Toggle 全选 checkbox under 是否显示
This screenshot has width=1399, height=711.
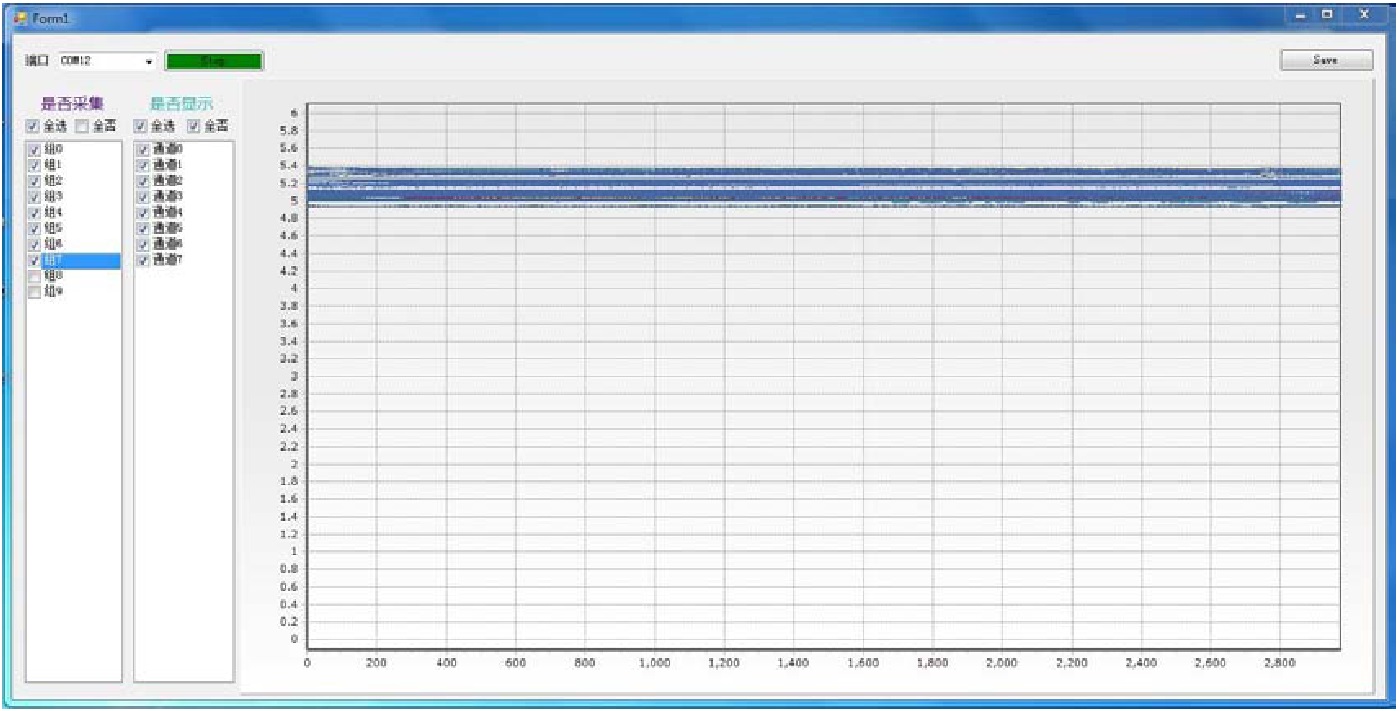141,127
